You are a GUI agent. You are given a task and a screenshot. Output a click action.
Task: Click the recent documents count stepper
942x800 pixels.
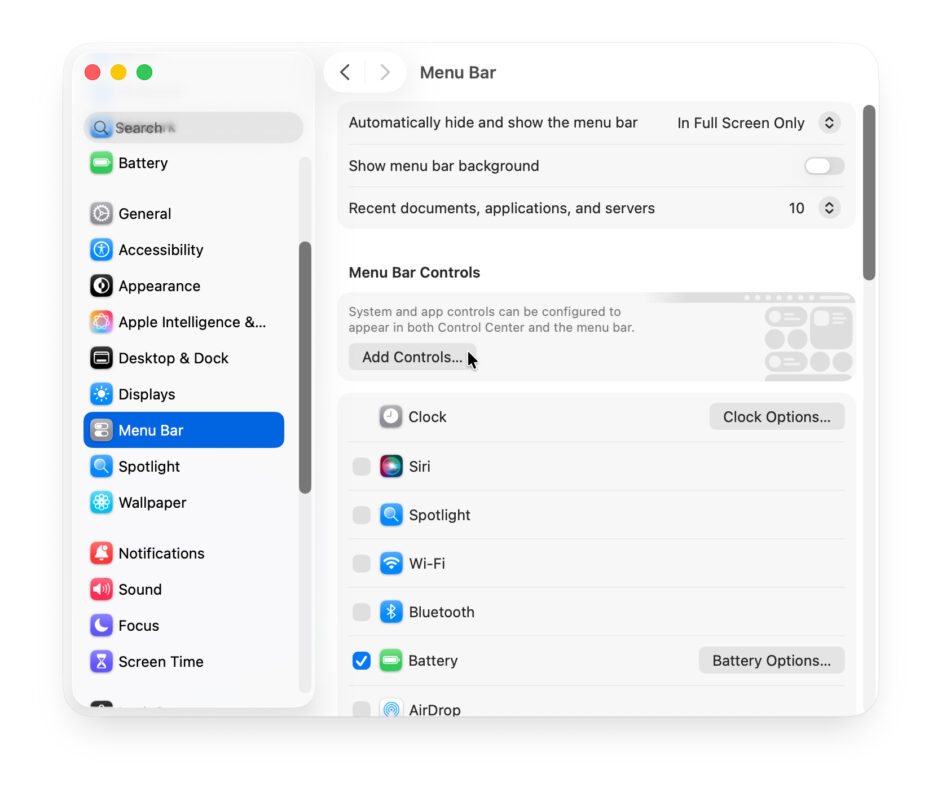point(828,208)
